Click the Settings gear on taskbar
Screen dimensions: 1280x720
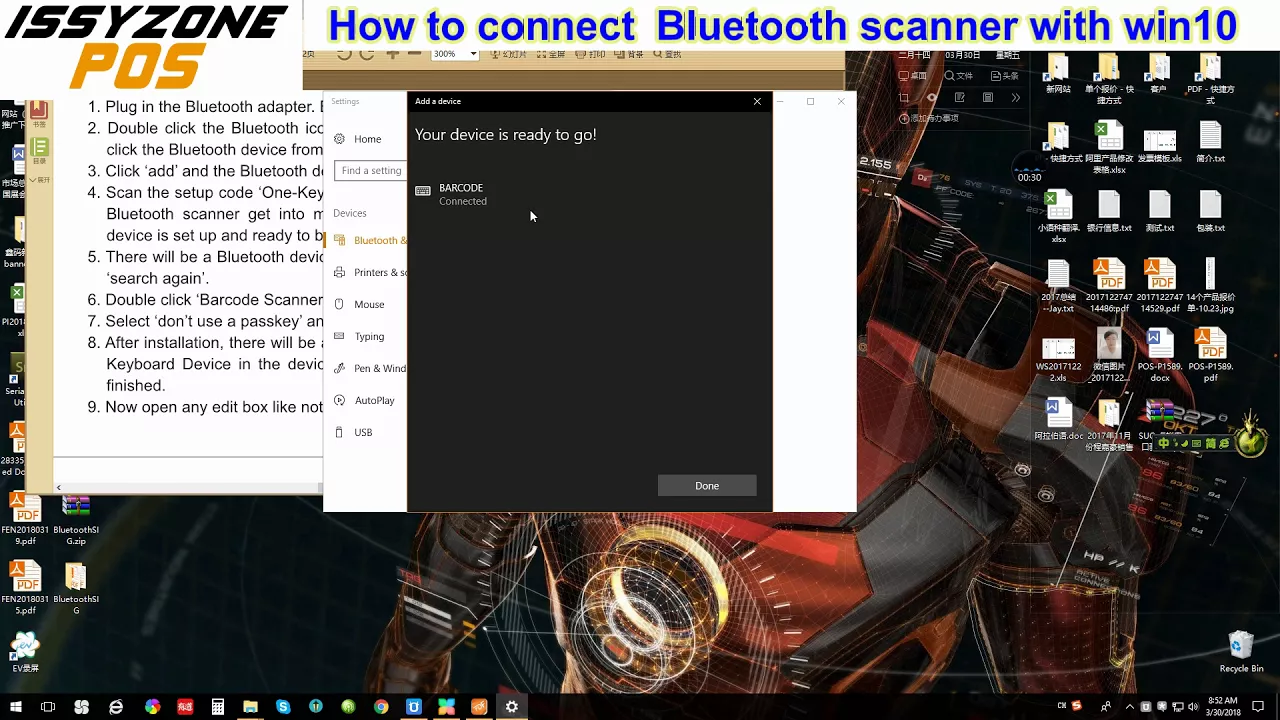coord(512,707)
